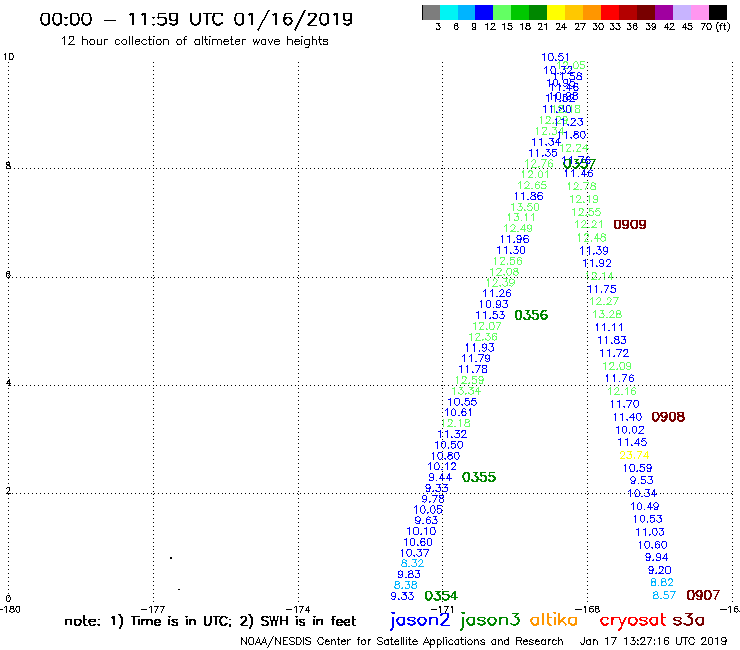Screen dimensions: 740x650
Task: Select the 11.11 wave height reading
Action: (609, 327)
